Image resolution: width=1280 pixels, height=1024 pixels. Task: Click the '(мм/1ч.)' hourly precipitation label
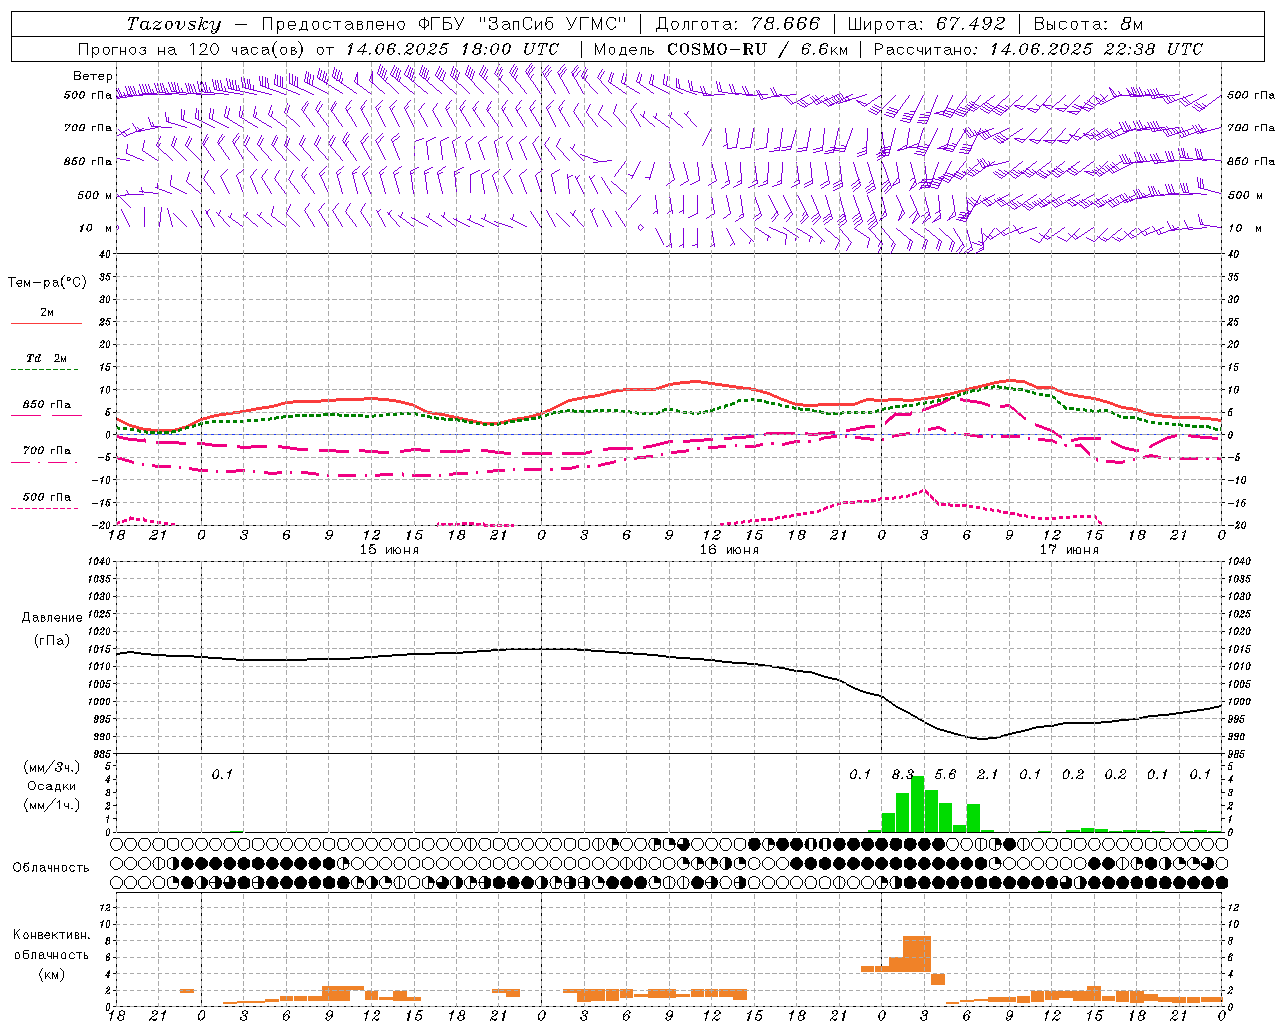pos(51,805)
